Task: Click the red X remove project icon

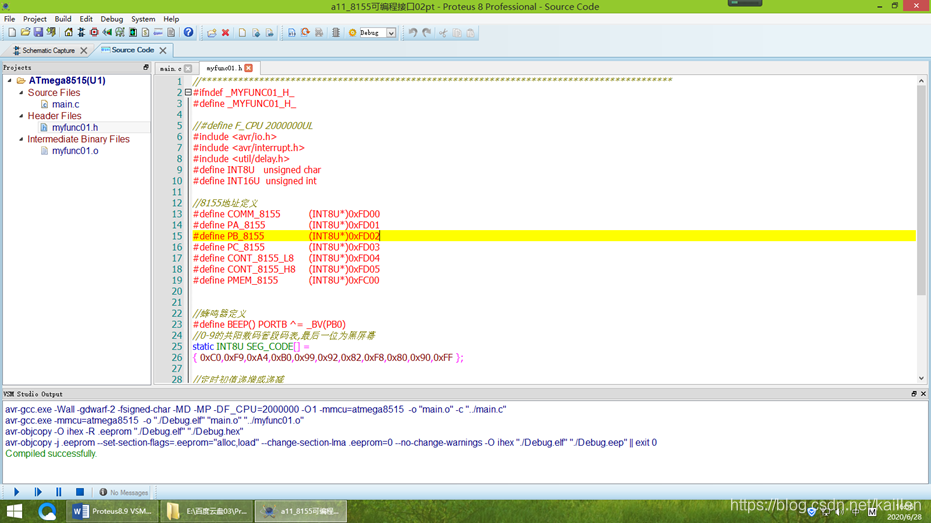Action: pyautogui.click(x=226, y=33)
